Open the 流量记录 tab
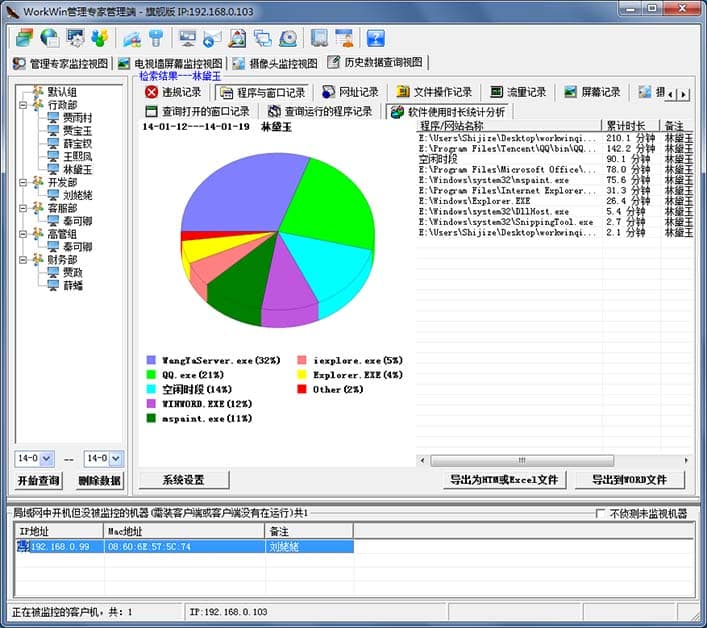 pos(519,92)
